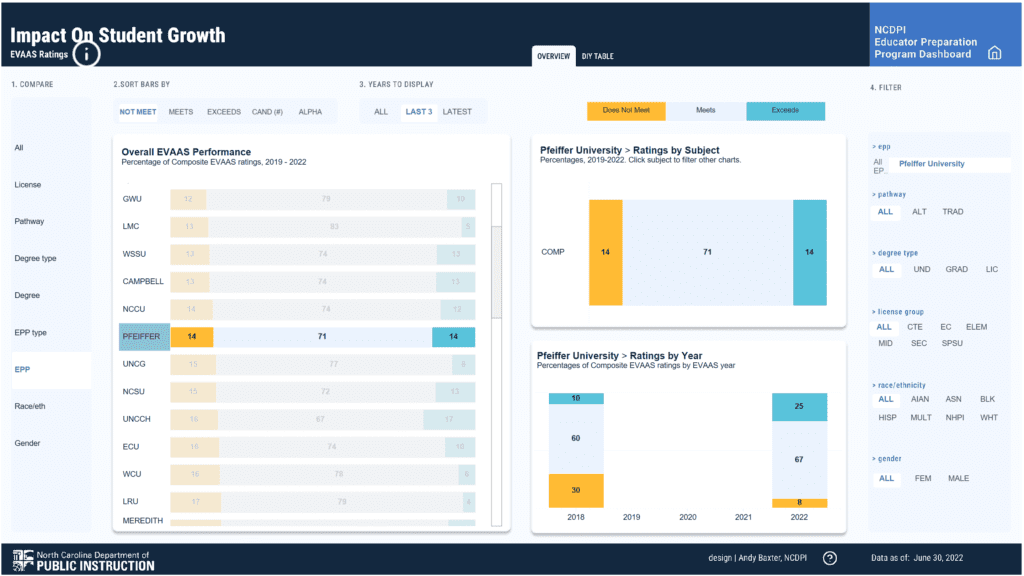Filter pathway by TRAD
Image resolution: width=1024 pixels, height=576 pixels.
(953, 212)
